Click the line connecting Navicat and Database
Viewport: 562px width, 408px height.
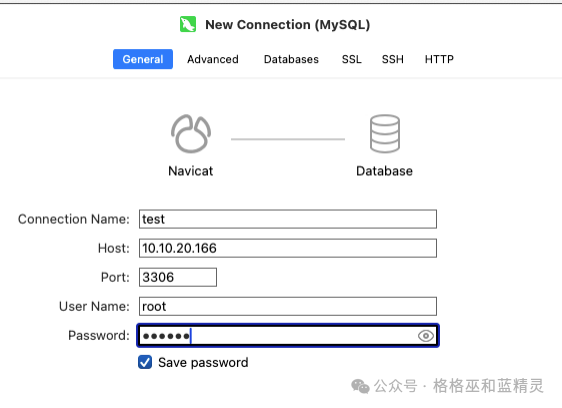coord(288,139)
